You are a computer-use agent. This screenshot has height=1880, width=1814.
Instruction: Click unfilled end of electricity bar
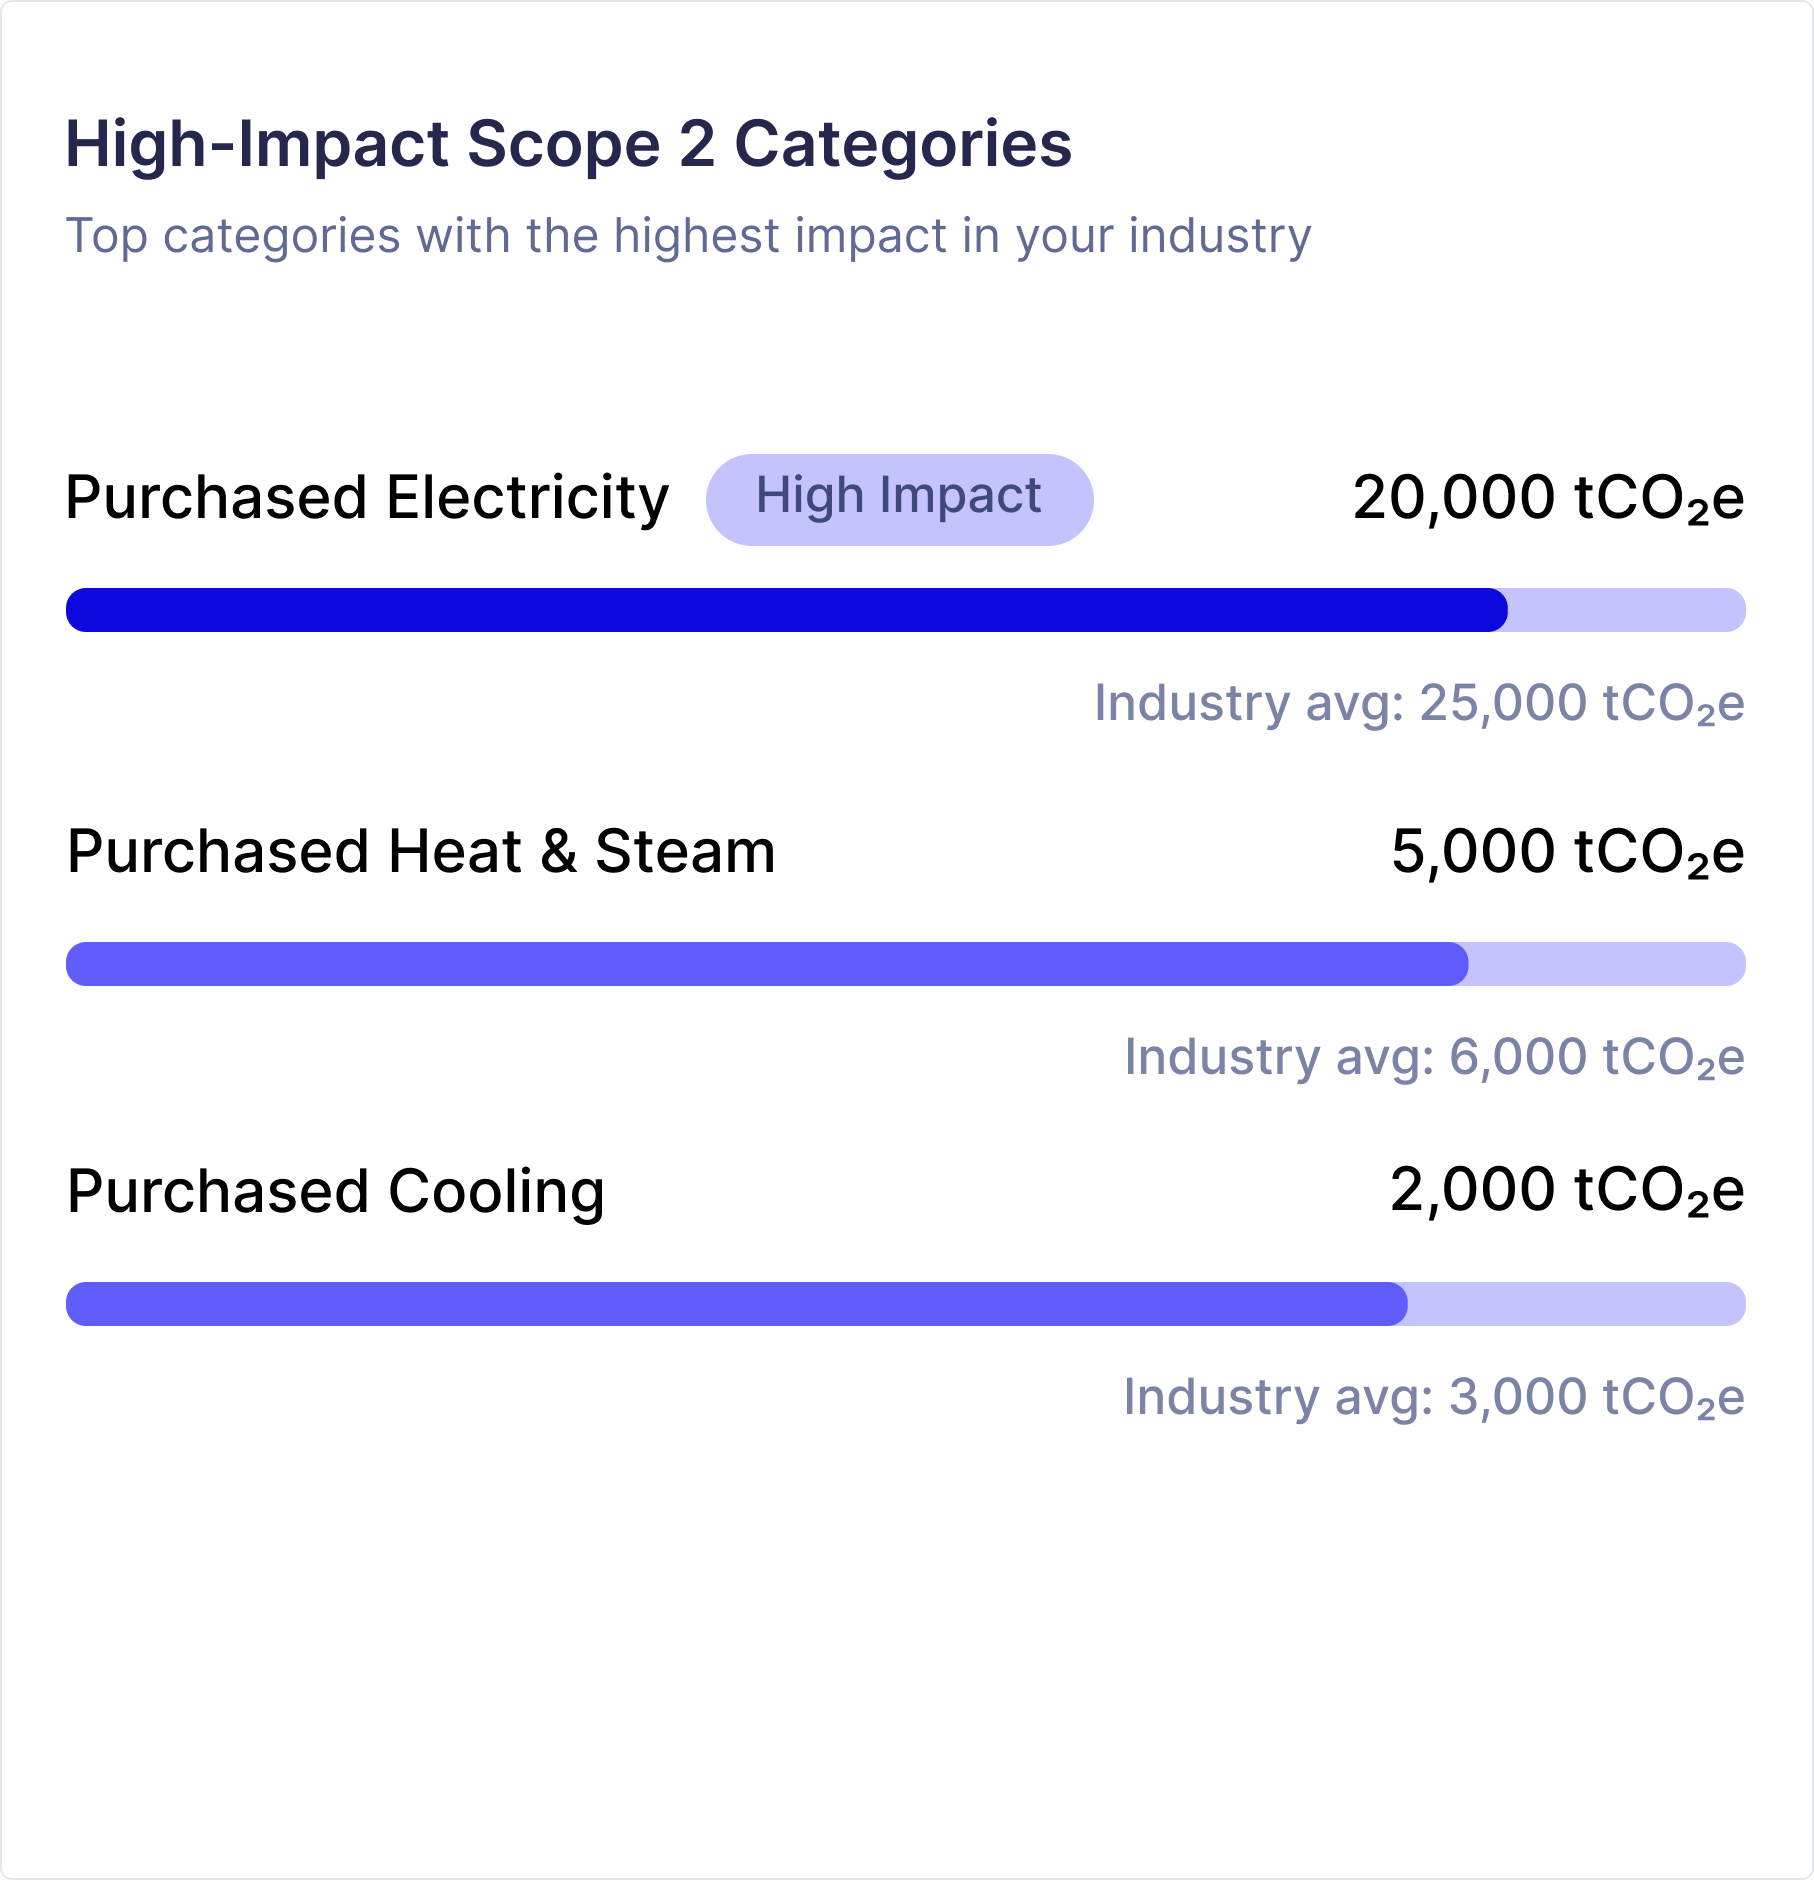(x=1627, y=610)
